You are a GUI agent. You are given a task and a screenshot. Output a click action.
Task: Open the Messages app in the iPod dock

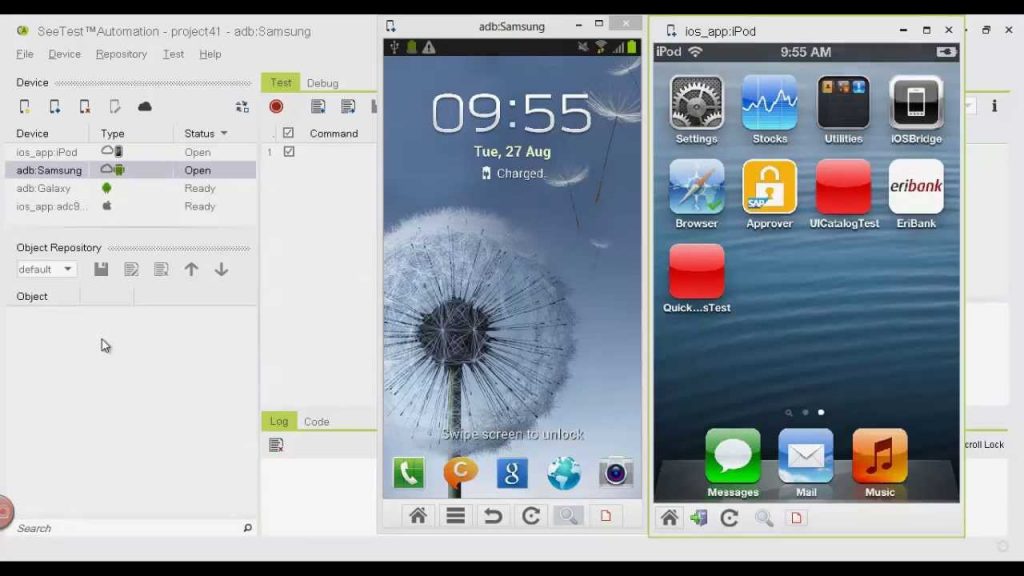point(733,456)
